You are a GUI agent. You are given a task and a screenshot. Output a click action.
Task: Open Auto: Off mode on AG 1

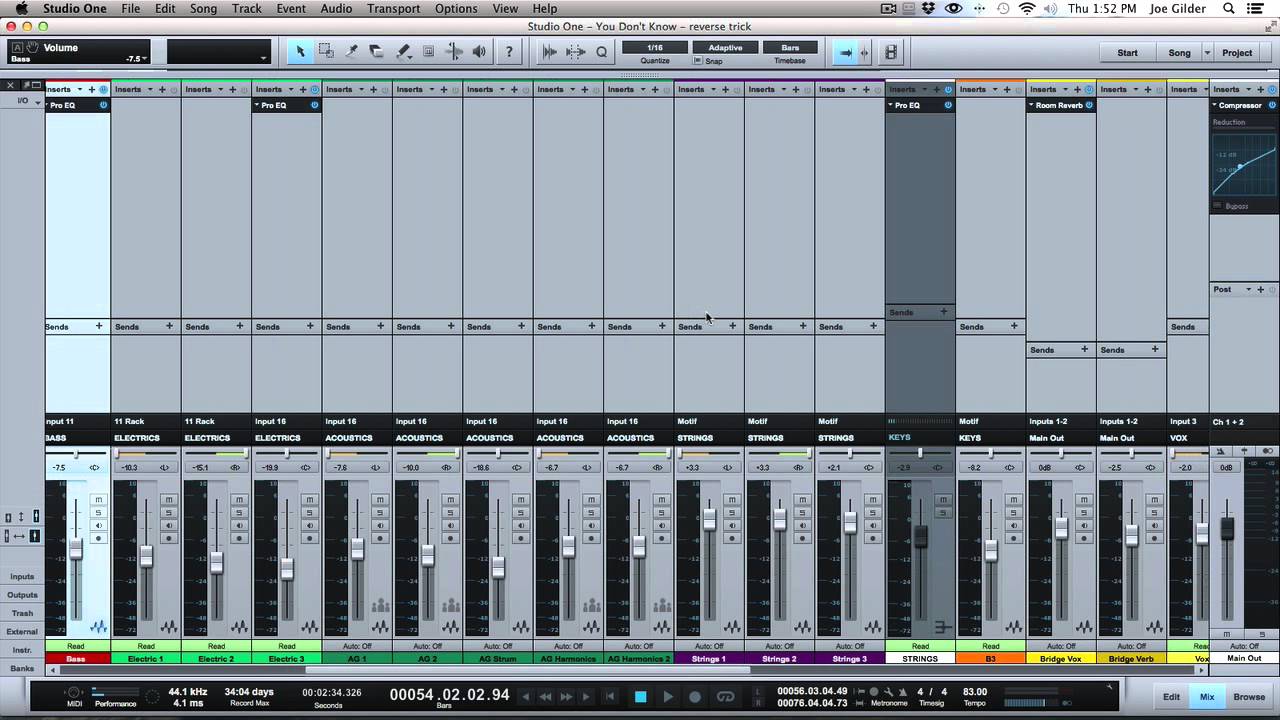tap(357, 646)
